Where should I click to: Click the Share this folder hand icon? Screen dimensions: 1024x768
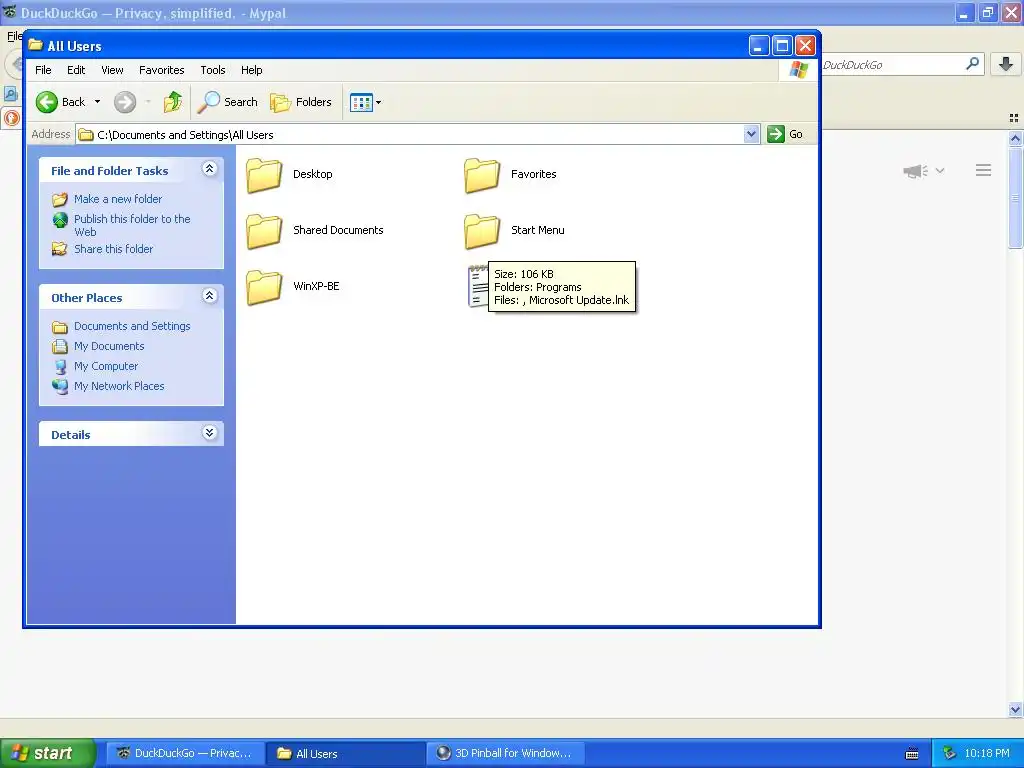(59, 249)
